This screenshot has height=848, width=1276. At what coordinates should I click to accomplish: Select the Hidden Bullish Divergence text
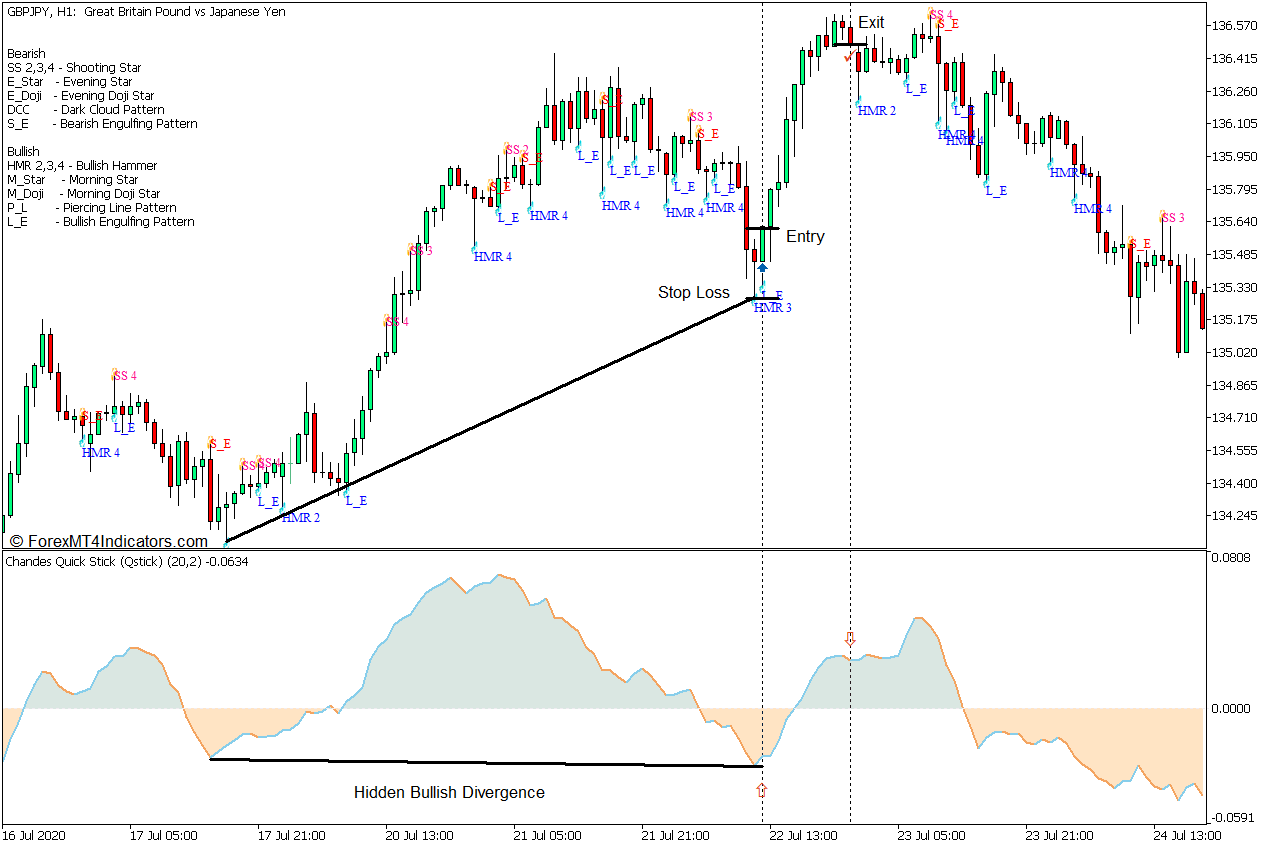tap(449, 793)
